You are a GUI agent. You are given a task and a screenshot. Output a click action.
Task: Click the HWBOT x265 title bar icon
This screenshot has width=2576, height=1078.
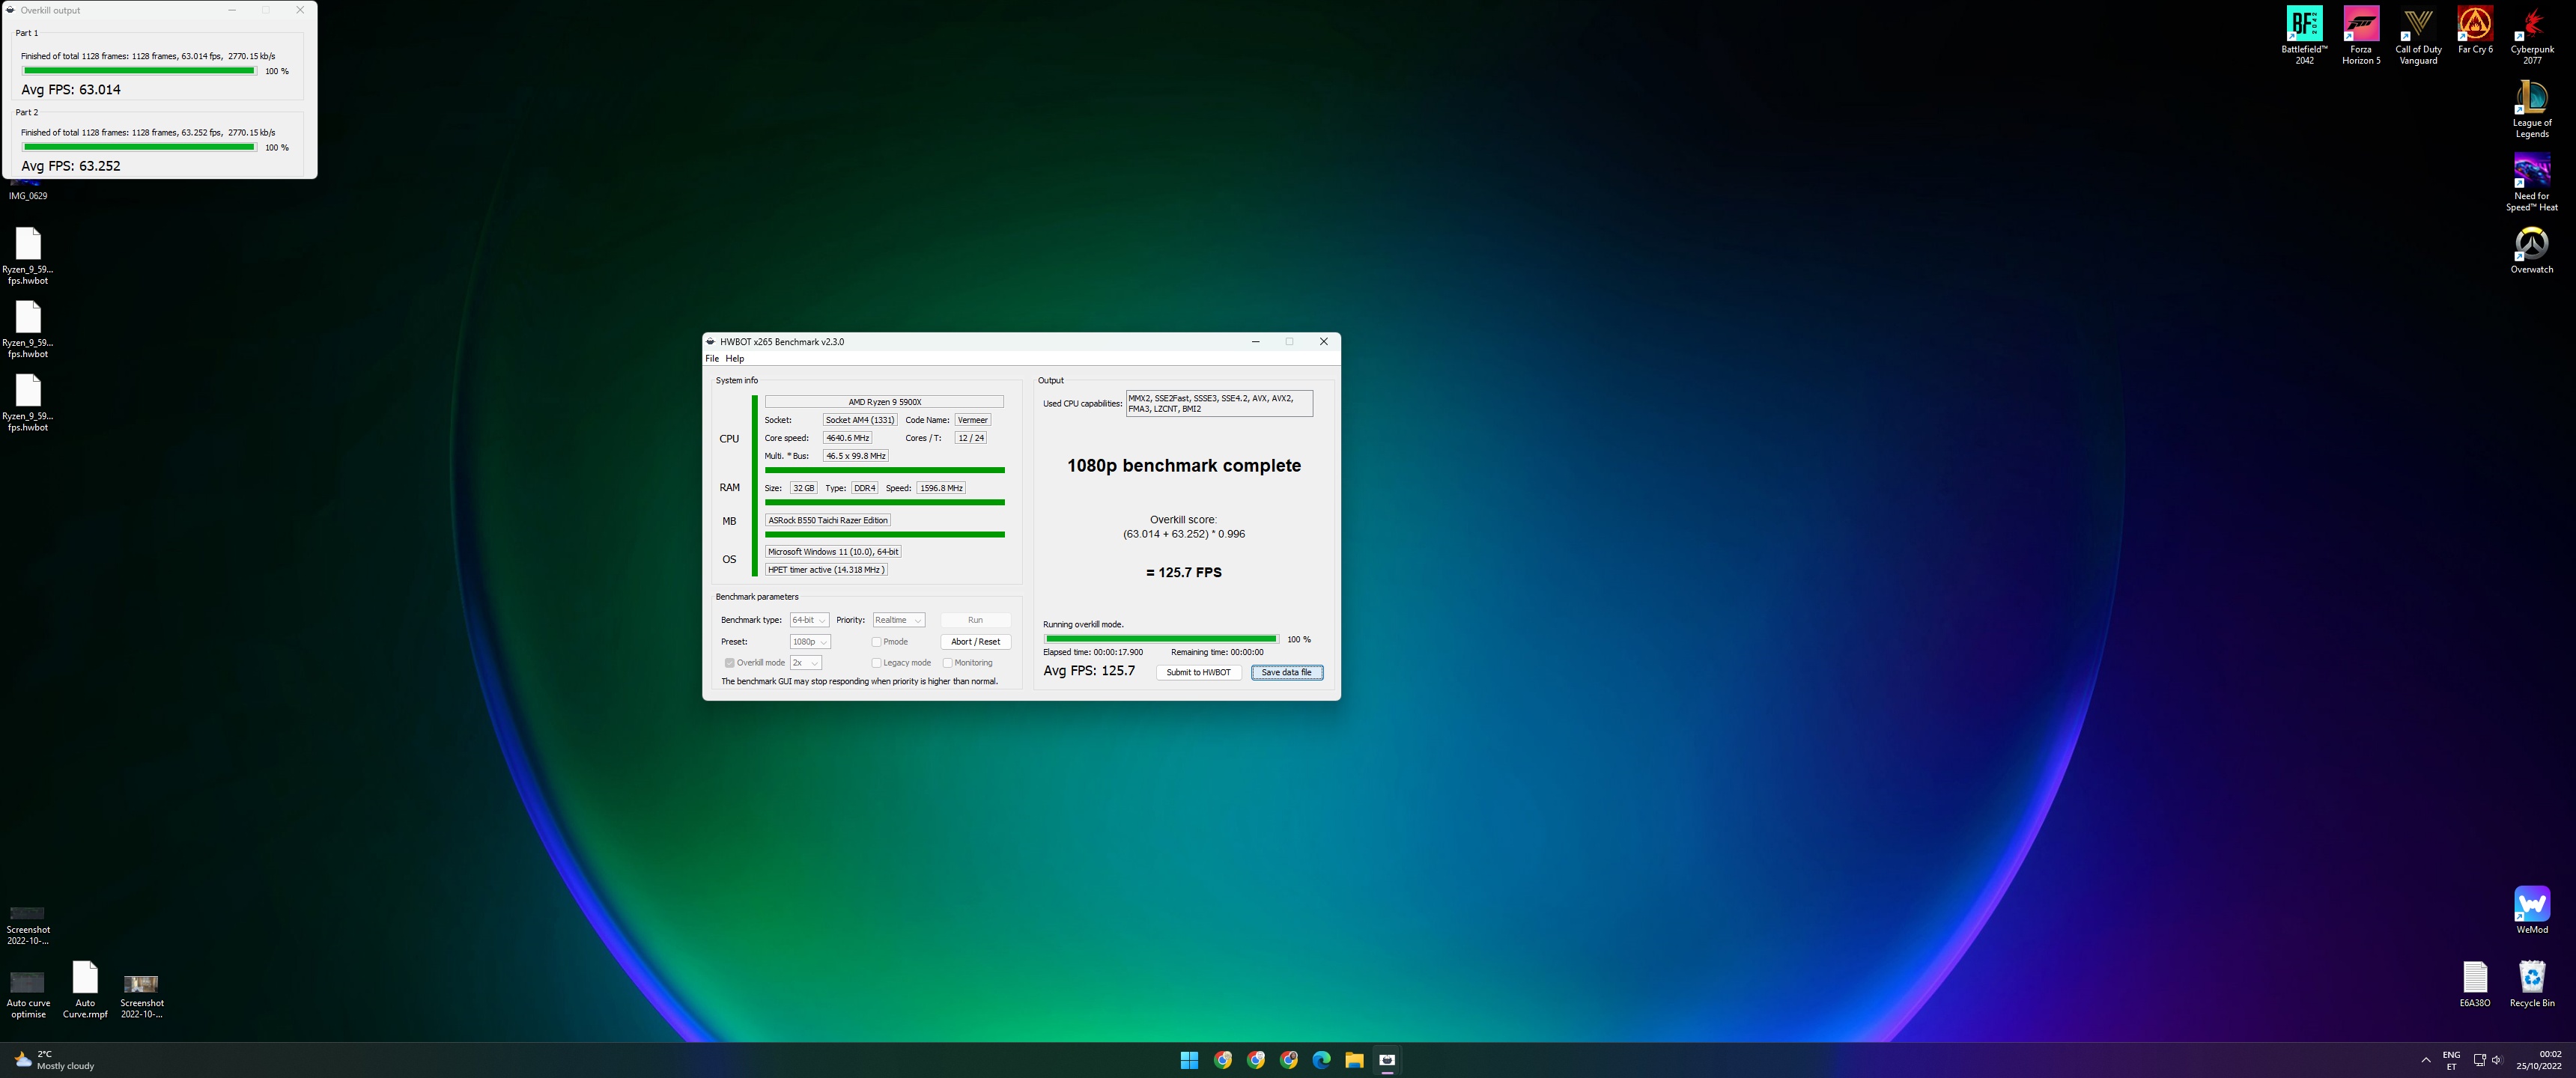(711, 342)
